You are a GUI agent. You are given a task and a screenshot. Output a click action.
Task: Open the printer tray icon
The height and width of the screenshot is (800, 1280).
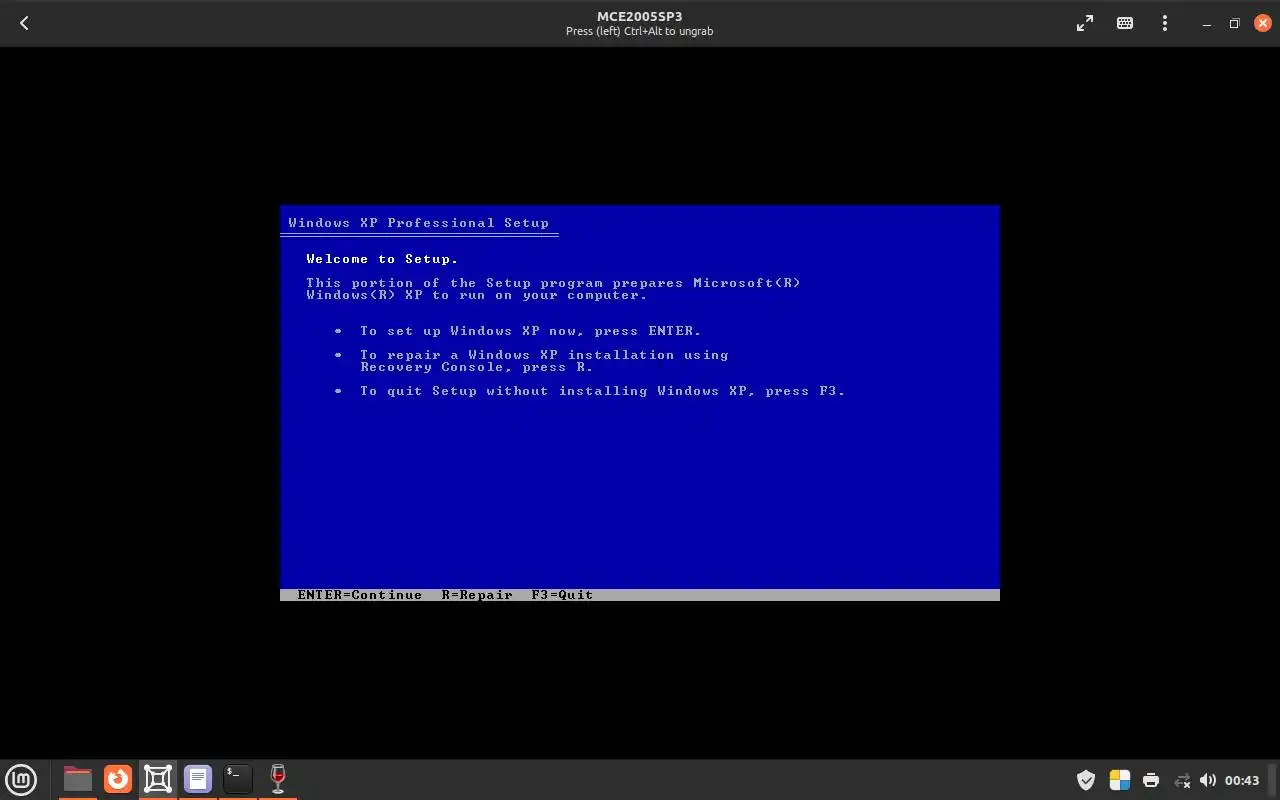tap(1151, 780)
